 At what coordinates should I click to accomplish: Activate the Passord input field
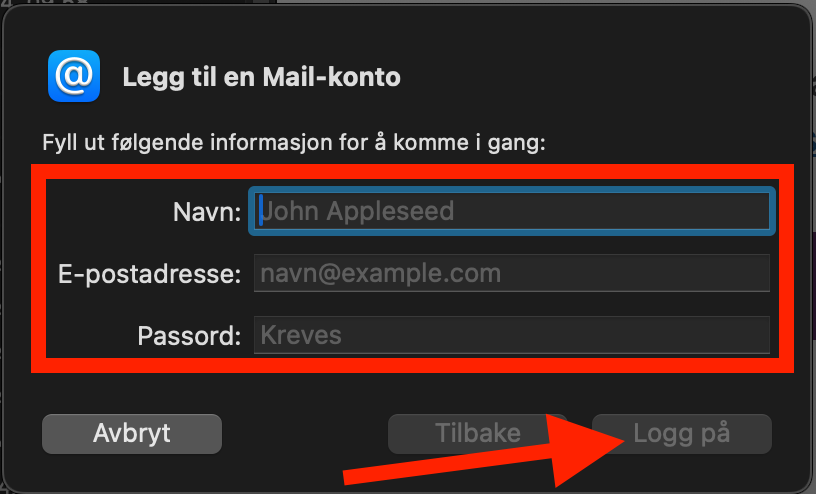coord(512,335)
